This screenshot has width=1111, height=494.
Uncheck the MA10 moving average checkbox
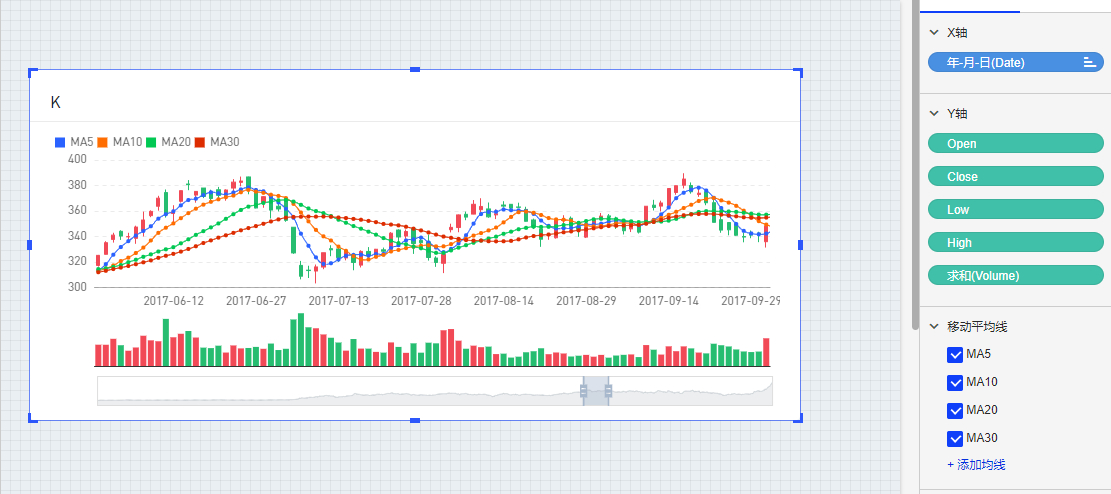pyautogui.click(x=954, y=382)
